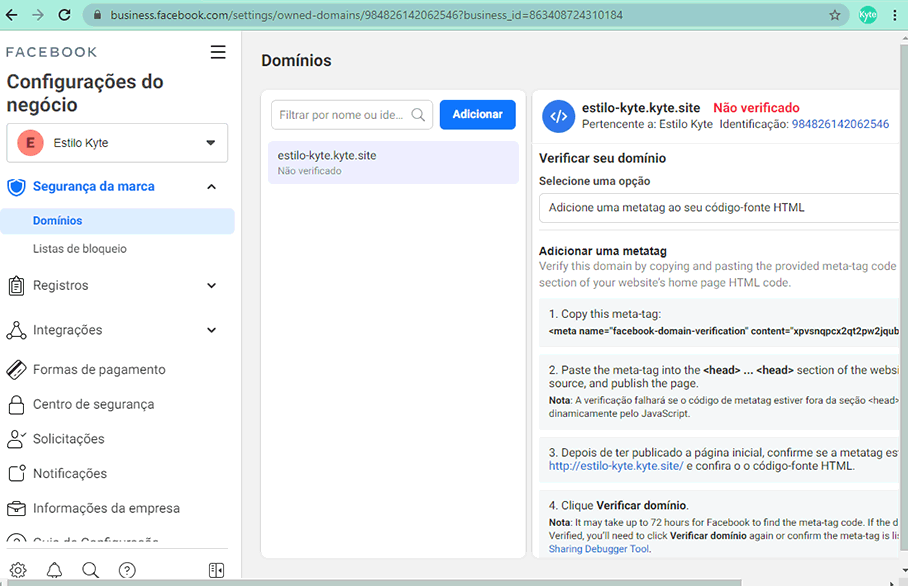Viewport: 908px width, 586px height.
Task: Open the Estilo Kyte business account dropdown
Action: [x=117, y=143]
